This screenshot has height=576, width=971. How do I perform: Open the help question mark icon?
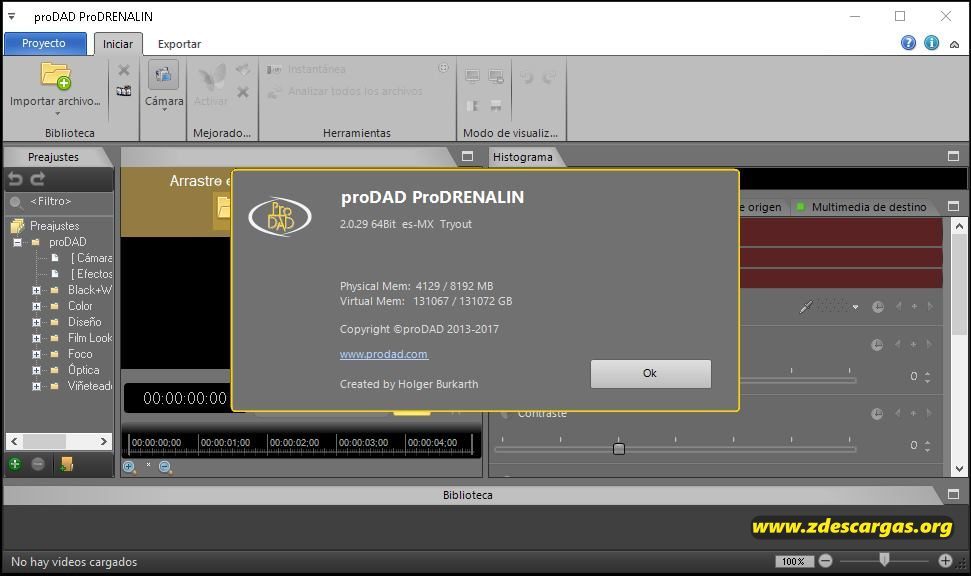click(x=908, y=43)
